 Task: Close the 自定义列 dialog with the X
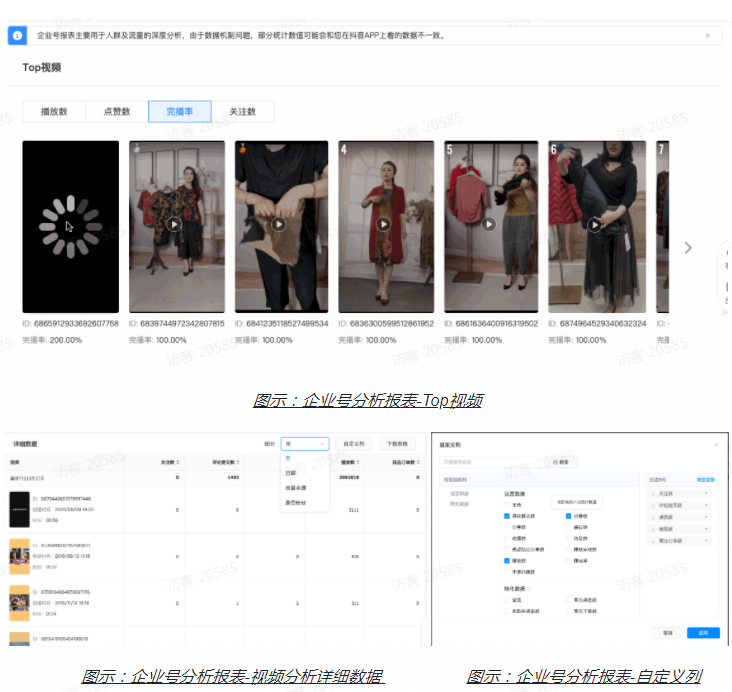(x=716, y=445)
